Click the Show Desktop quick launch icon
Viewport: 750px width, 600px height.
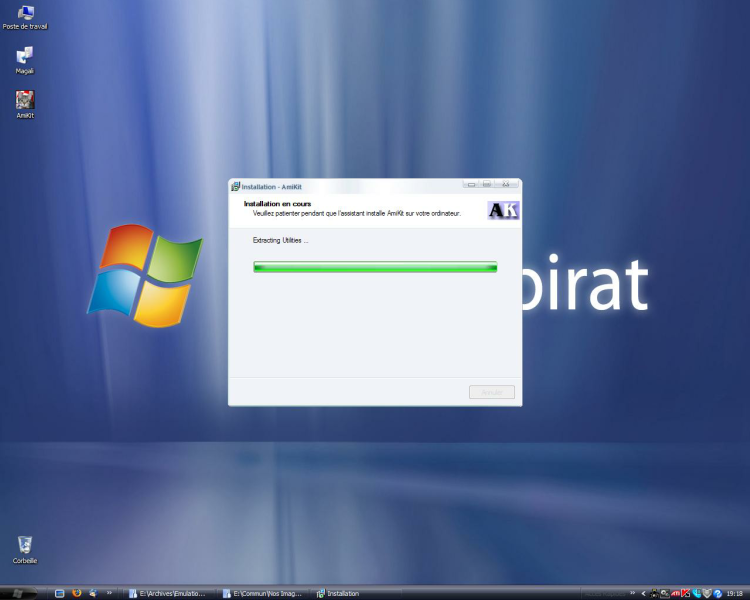(x=59, y=593)
